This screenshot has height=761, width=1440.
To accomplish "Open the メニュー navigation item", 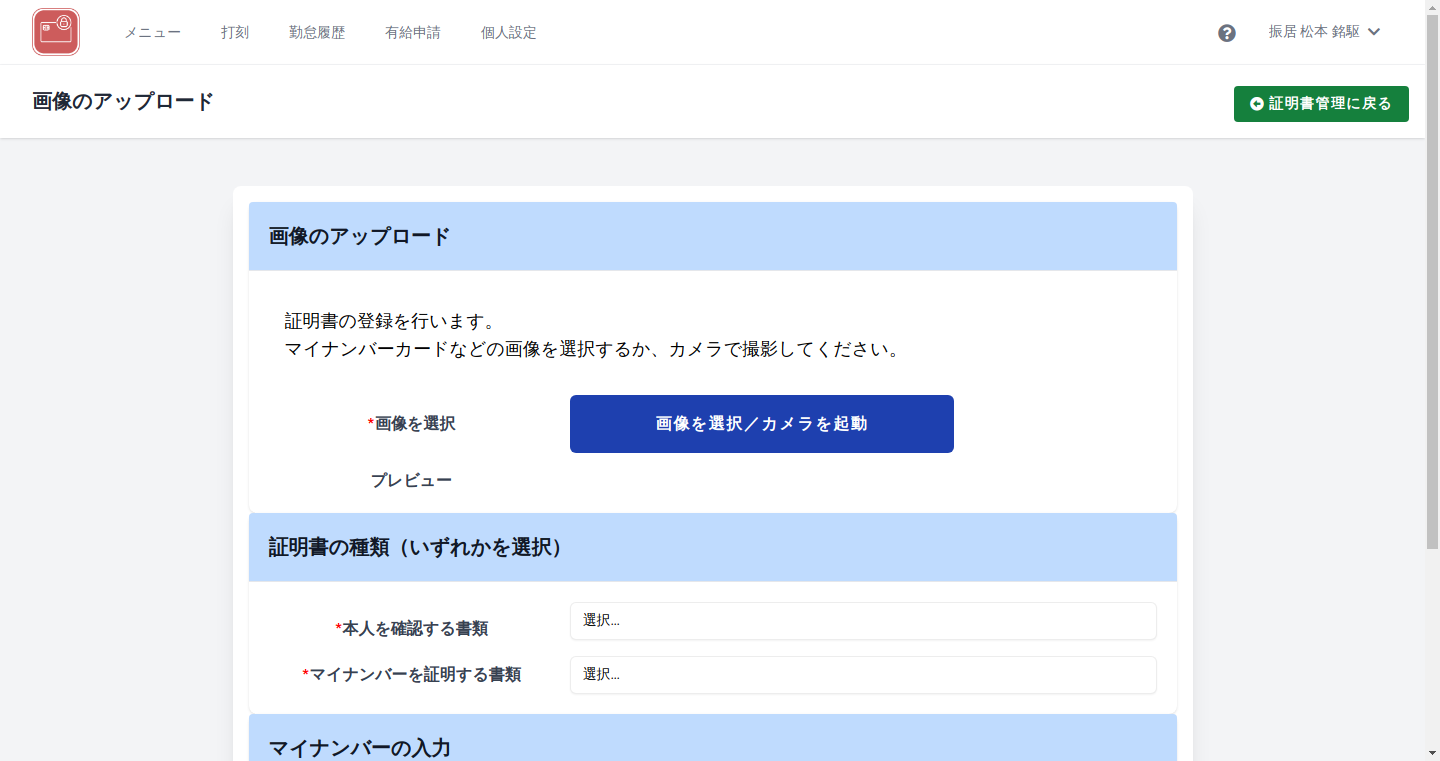I will click(153, 33).
